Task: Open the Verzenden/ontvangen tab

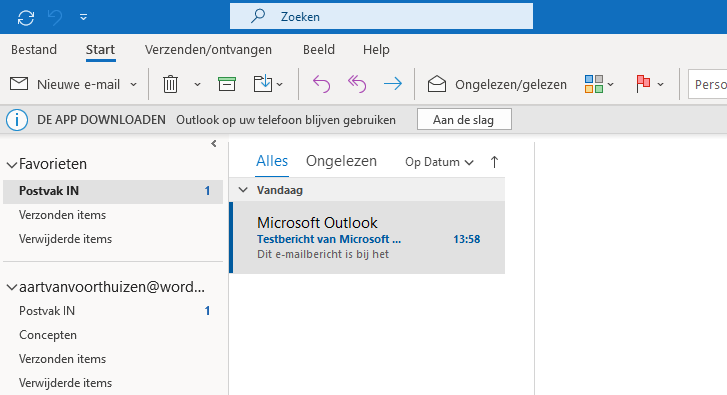Action: click(x=208, y=50)
